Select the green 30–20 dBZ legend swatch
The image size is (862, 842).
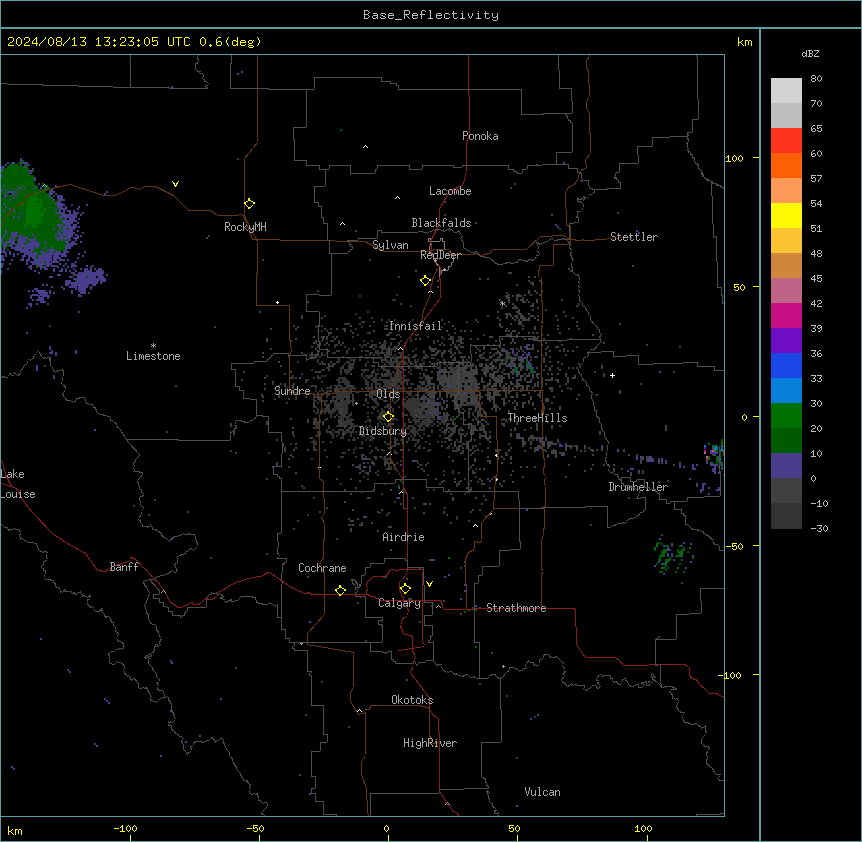pyautogui.click(x=786, y=416)
